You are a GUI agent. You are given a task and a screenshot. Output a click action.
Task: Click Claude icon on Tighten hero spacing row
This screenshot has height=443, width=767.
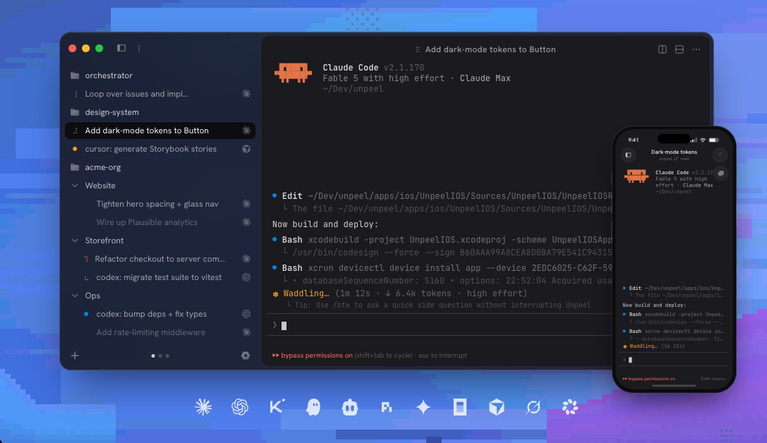click(x=247, y=204)
